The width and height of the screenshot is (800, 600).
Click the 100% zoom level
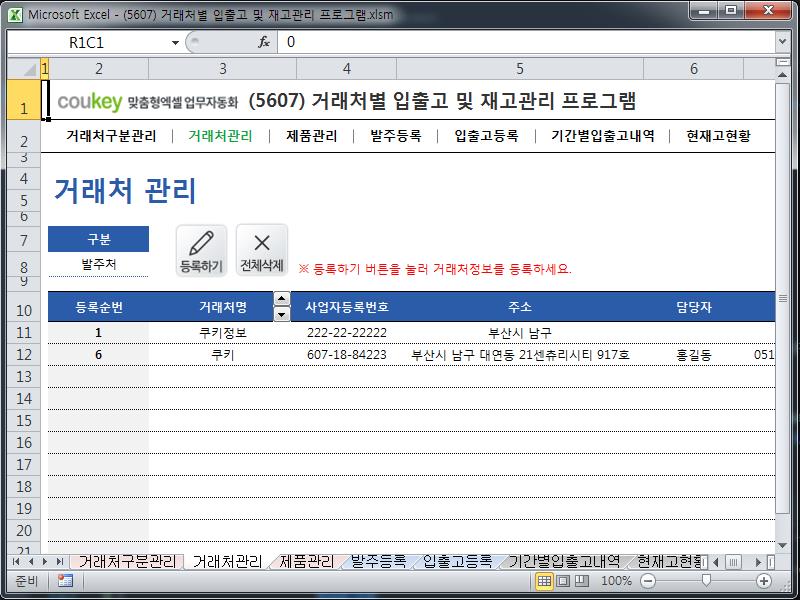click(616, 581)
